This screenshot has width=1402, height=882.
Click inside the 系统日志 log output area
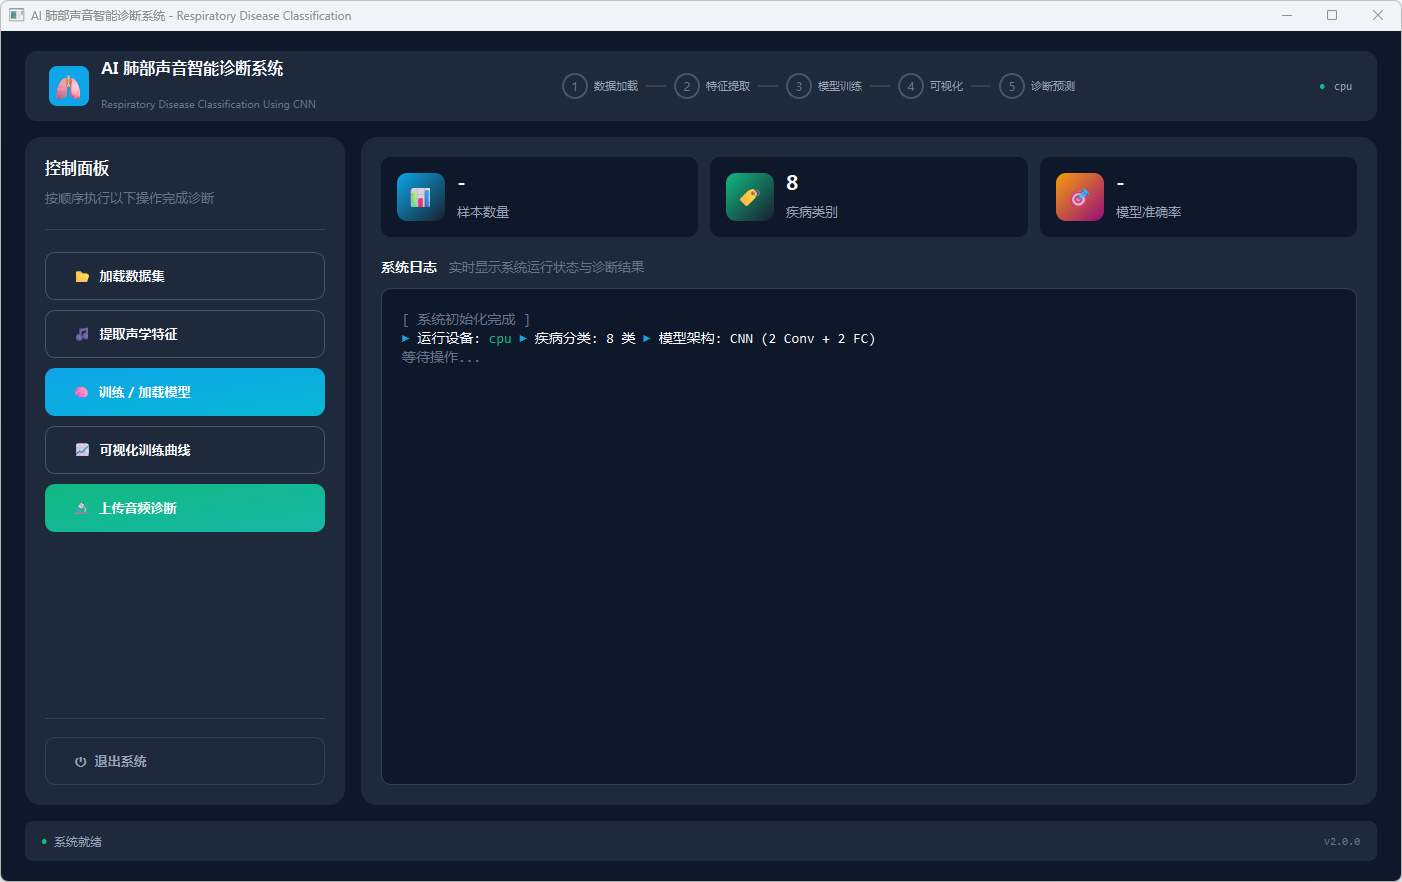[868, 560]
